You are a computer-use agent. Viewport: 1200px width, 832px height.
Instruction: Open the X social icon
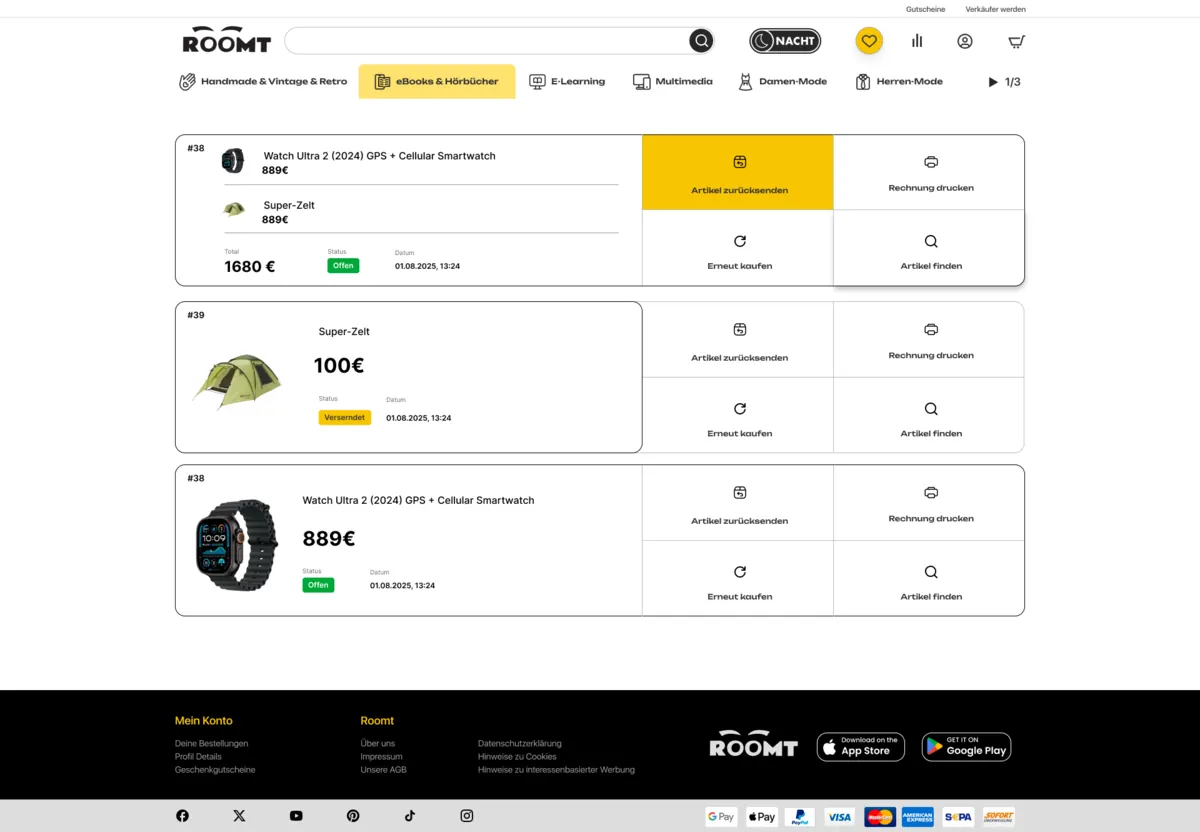(239, 816)
